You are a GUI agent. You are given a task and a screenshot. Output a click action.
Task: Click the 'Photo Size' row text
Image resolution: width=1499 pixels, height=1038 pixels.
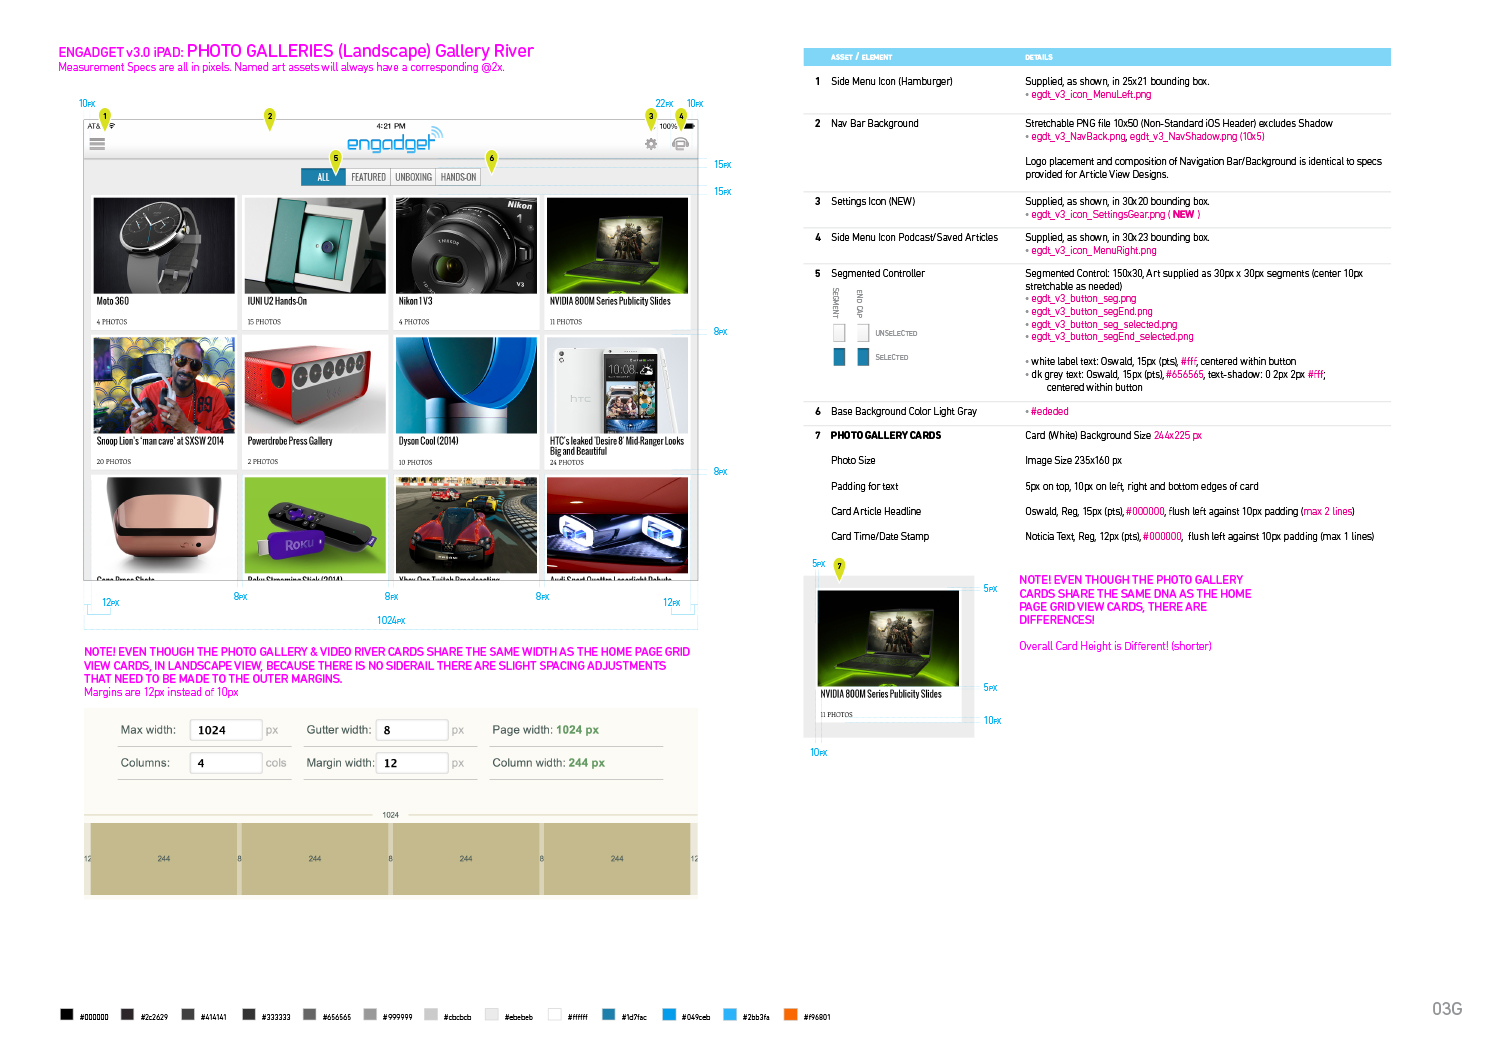click(853, 461)
